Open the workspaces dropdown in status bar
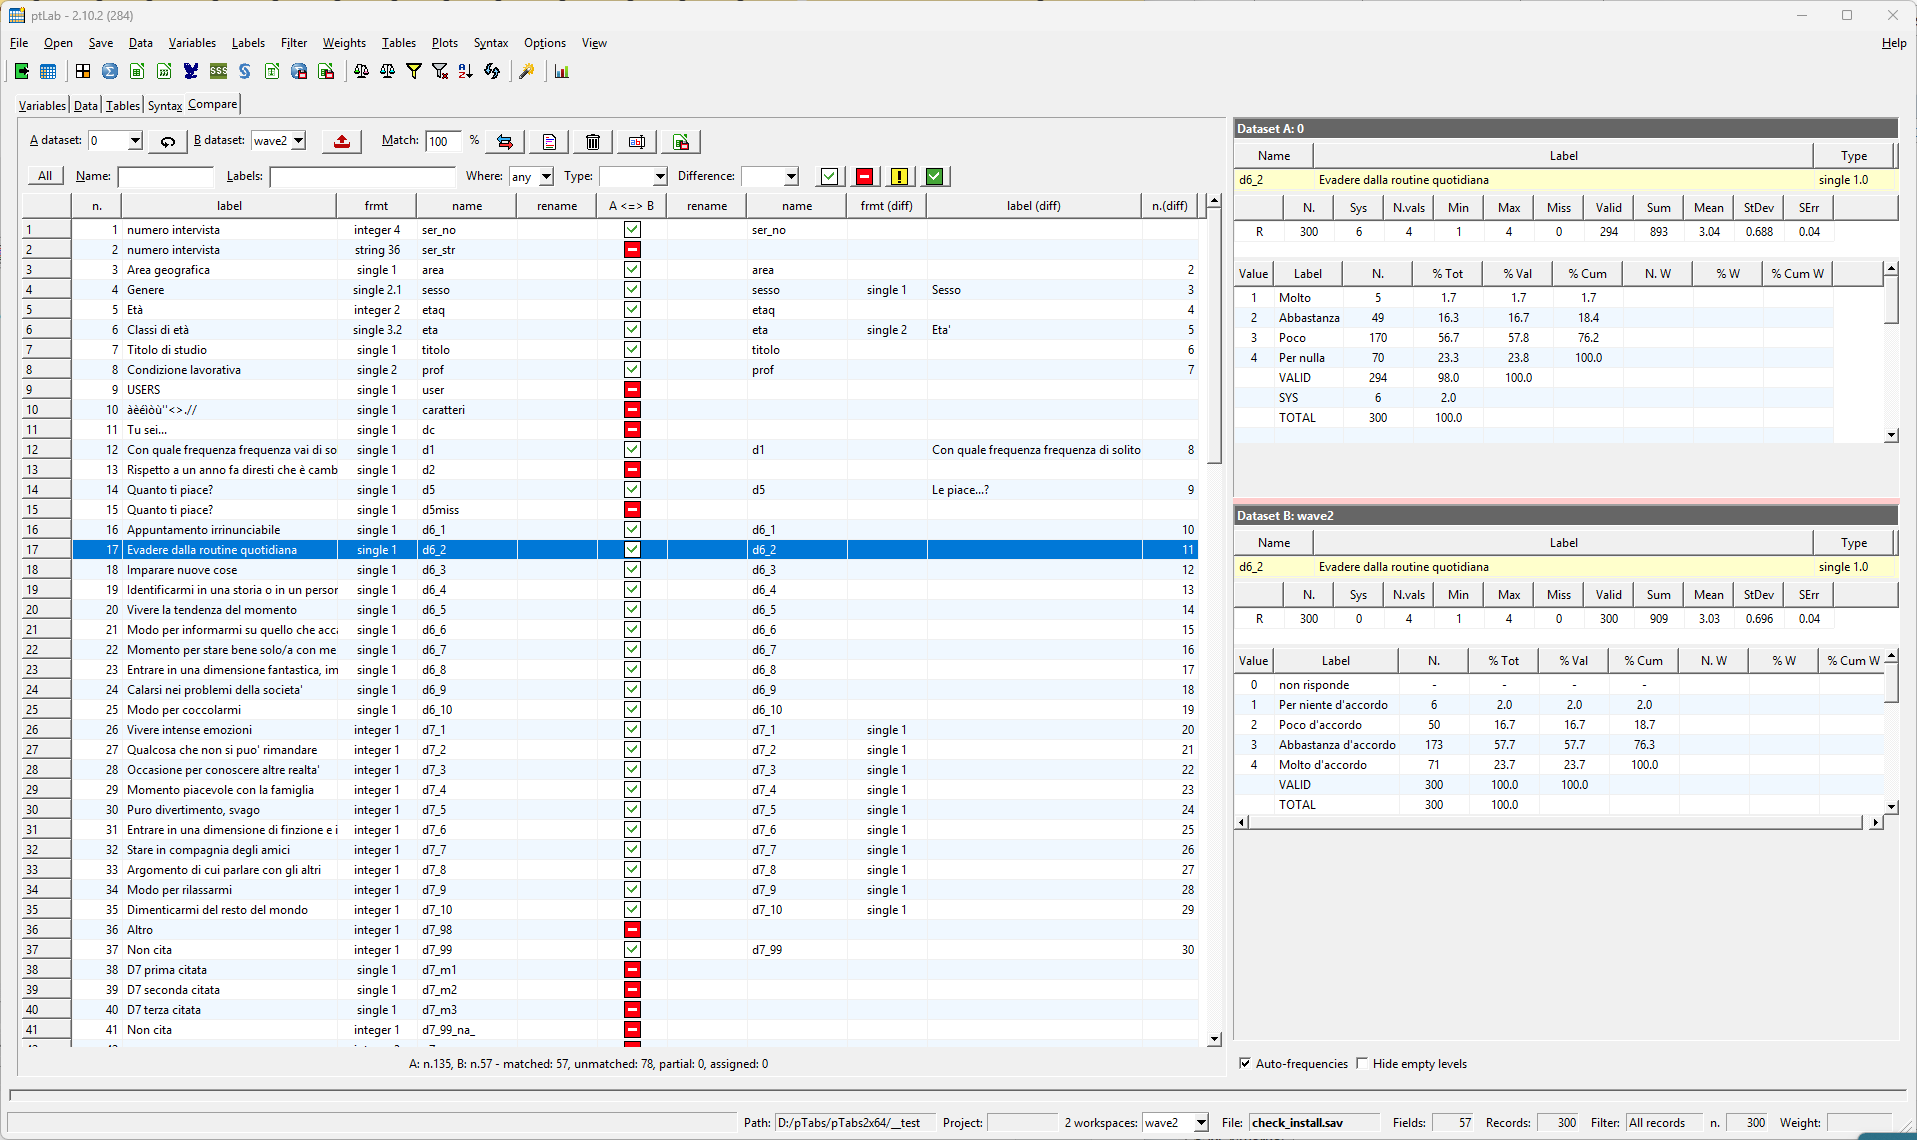 pos(1201,1123)
